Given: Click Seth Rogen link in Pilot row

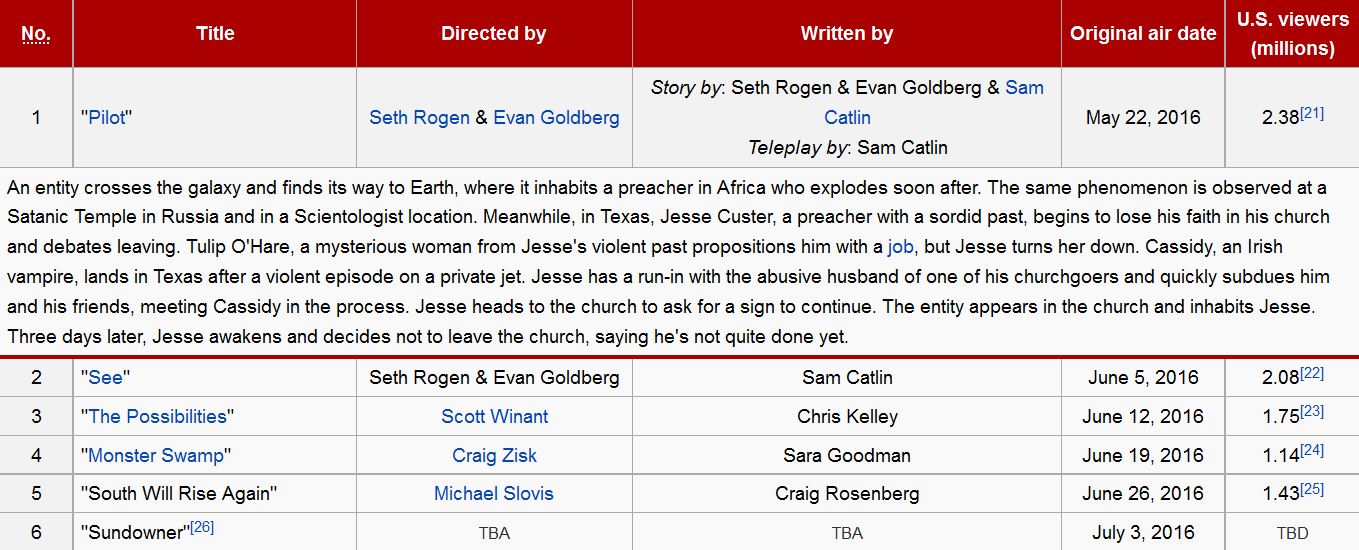Looking at the screenshot, I should [419, 118].
